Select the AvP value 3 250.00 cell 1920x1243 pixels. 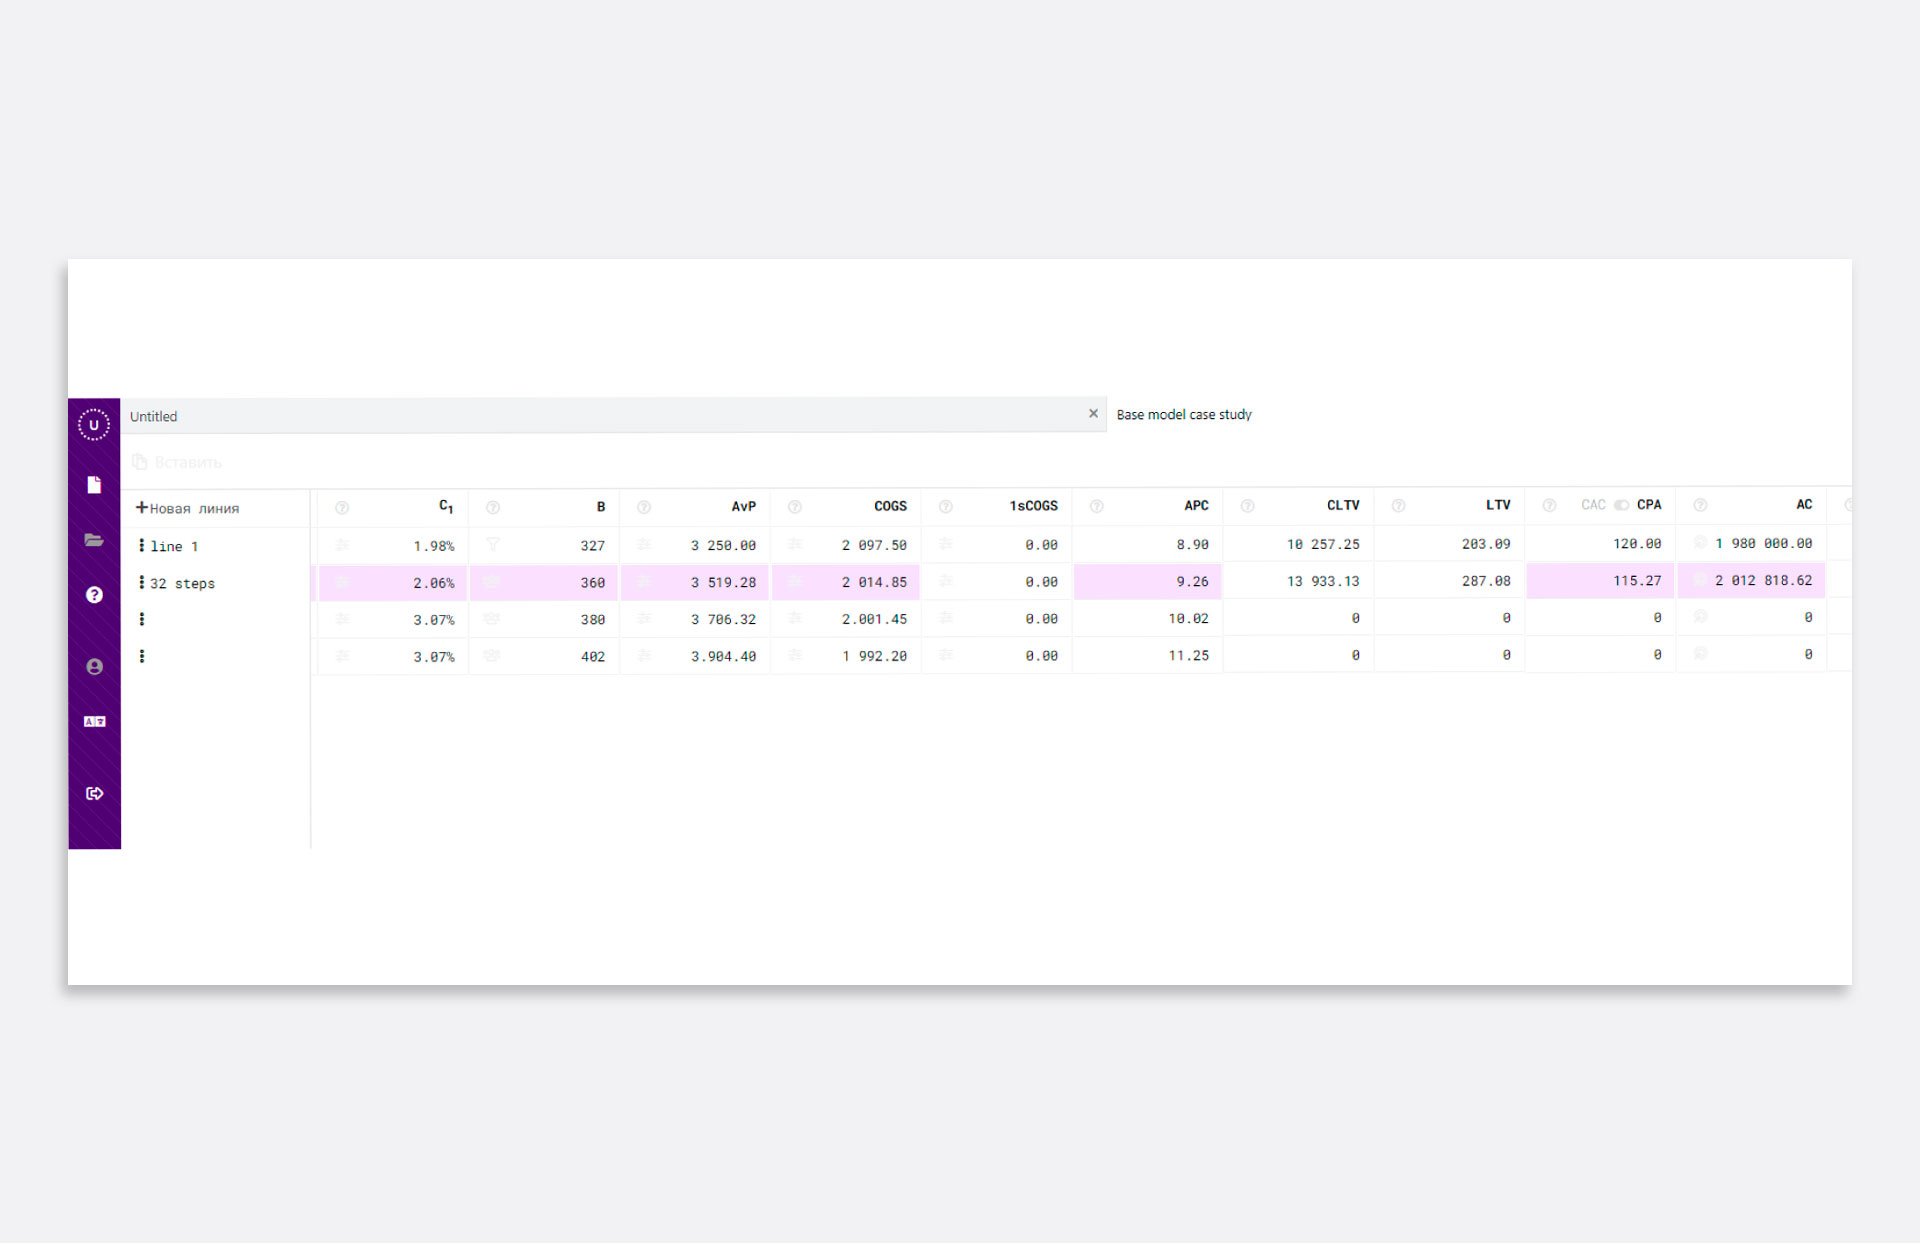coord(723,545)
